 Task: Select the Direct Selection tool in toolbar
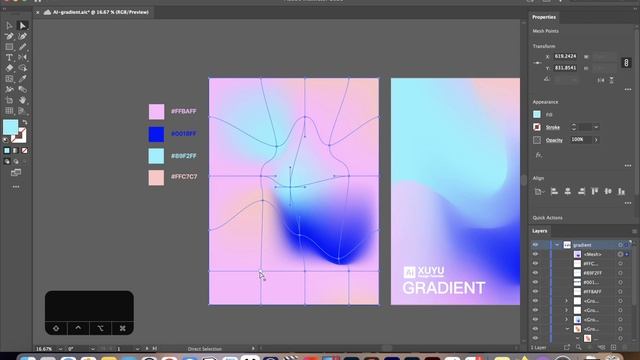22,26
